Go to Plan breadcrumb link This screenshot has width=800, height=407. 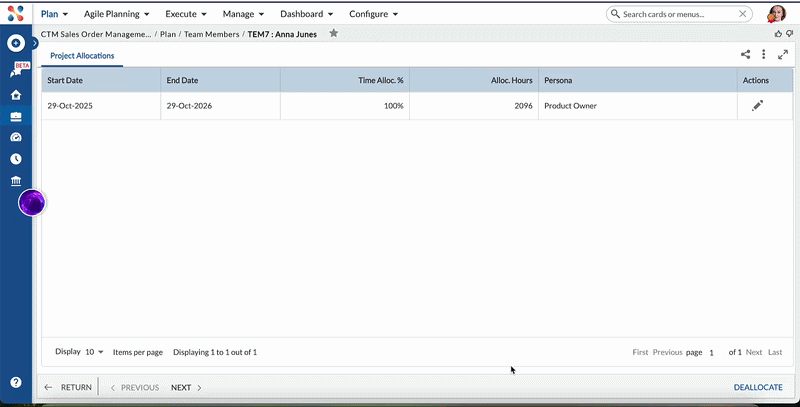(168, 34)
